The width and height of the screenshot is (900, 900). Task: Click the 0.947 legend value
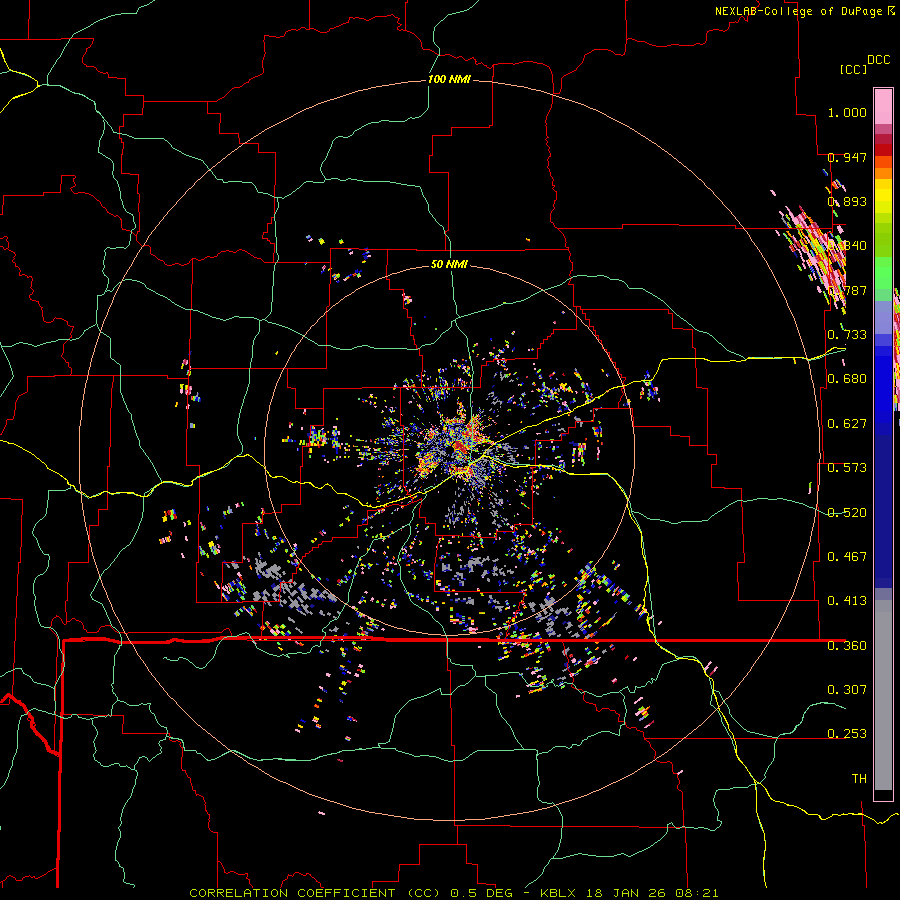click(847, 157)
